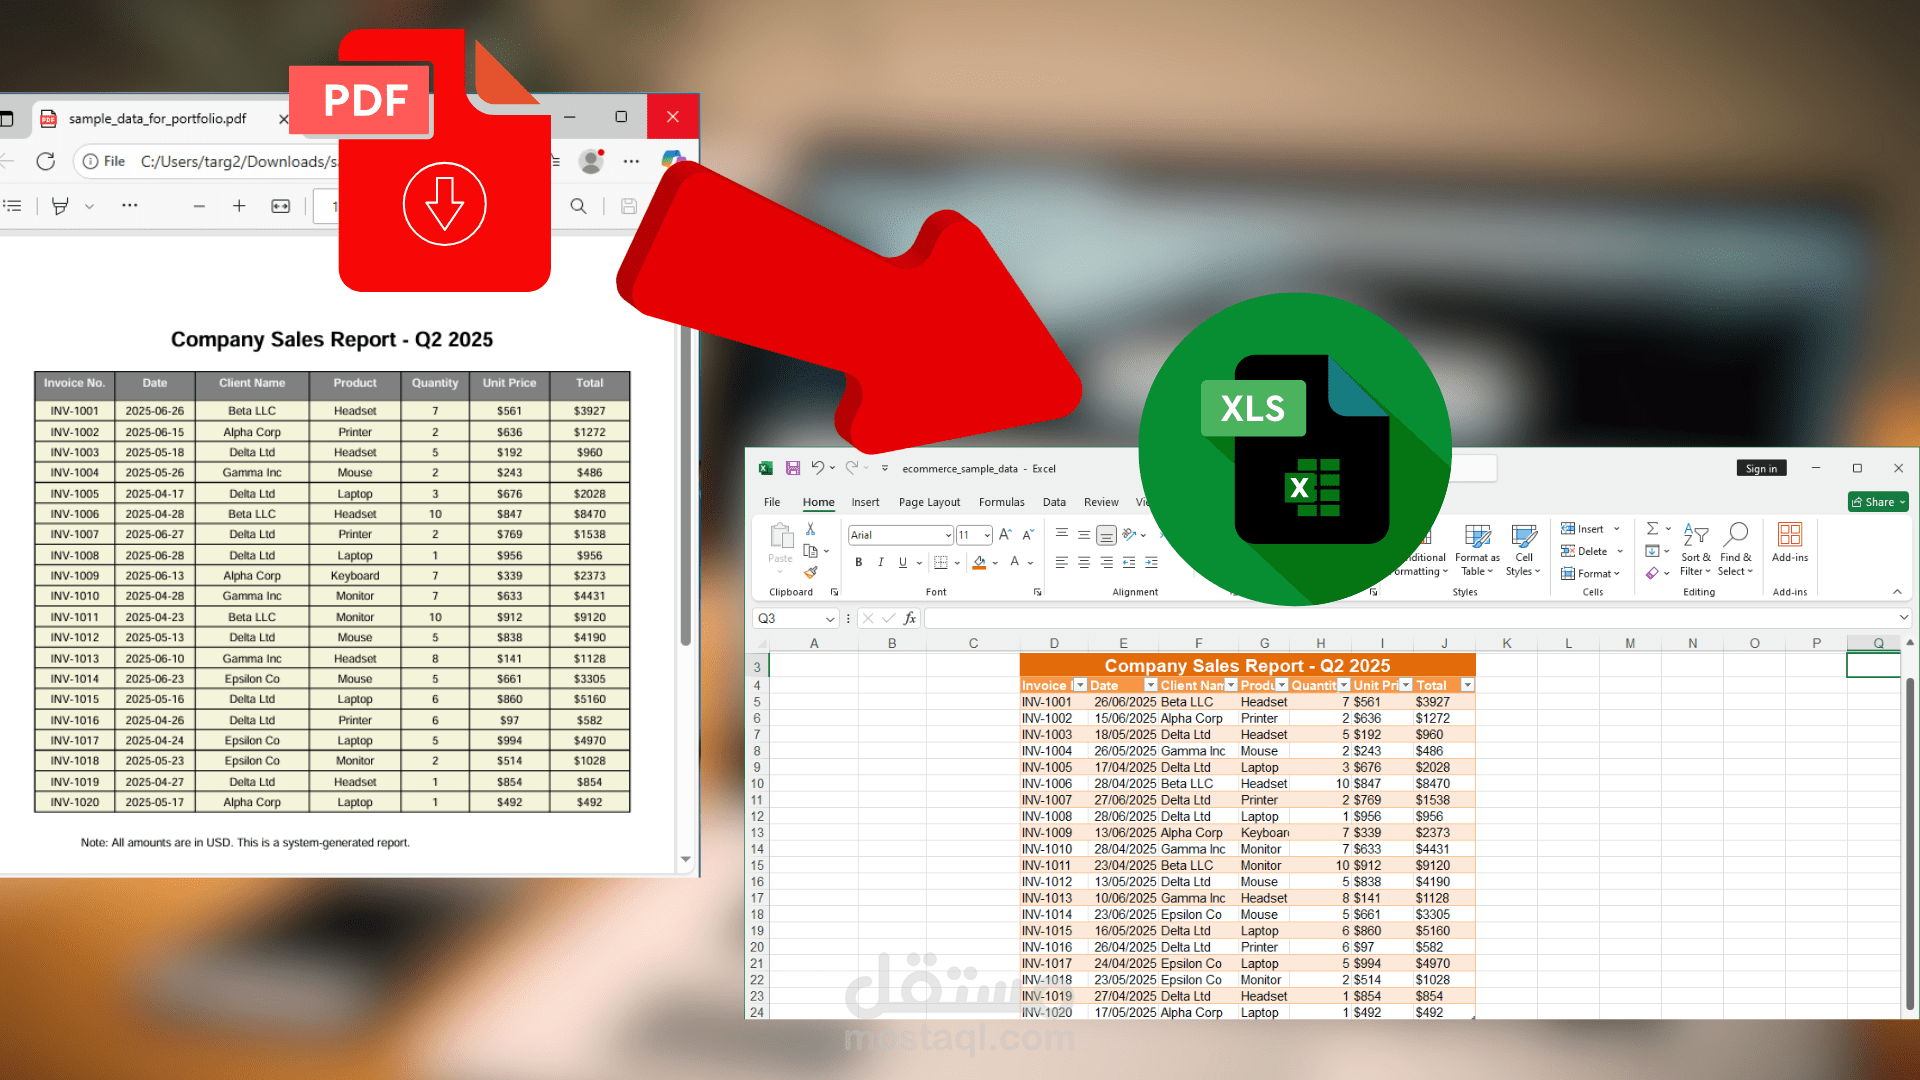
Task: Toggle Italic formatting in Excel
Action: [x=881, y=563]
